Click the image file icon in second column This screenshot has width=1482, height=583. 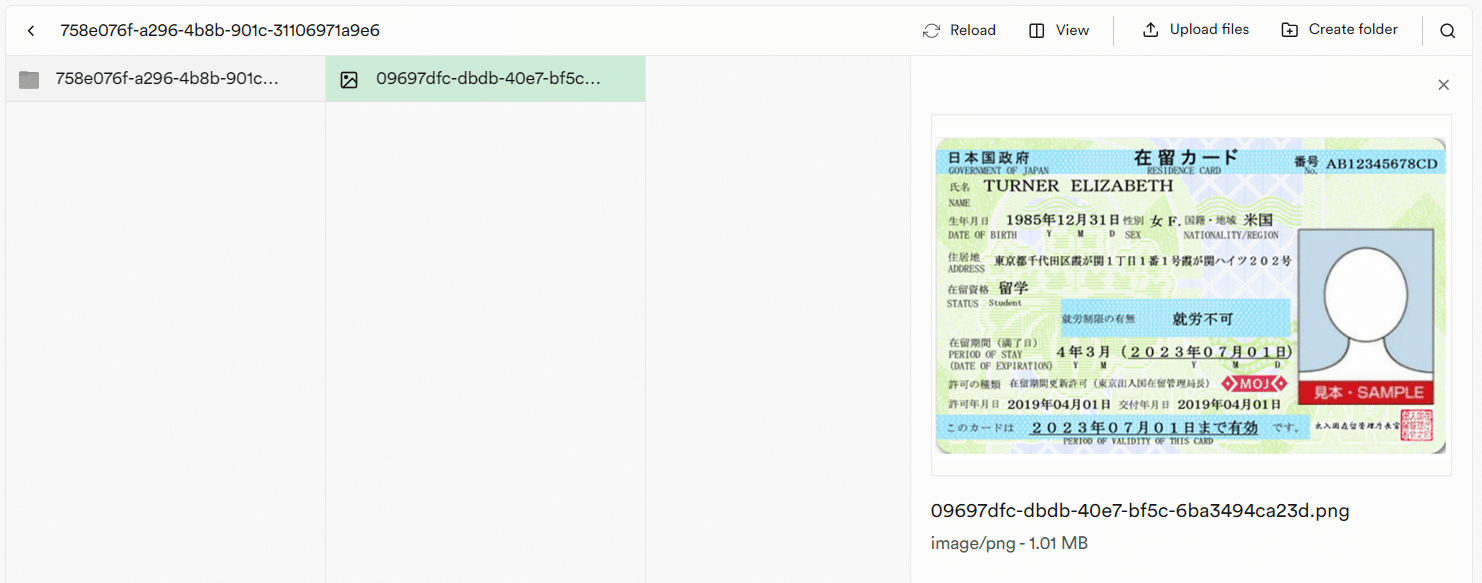point(349,80)
